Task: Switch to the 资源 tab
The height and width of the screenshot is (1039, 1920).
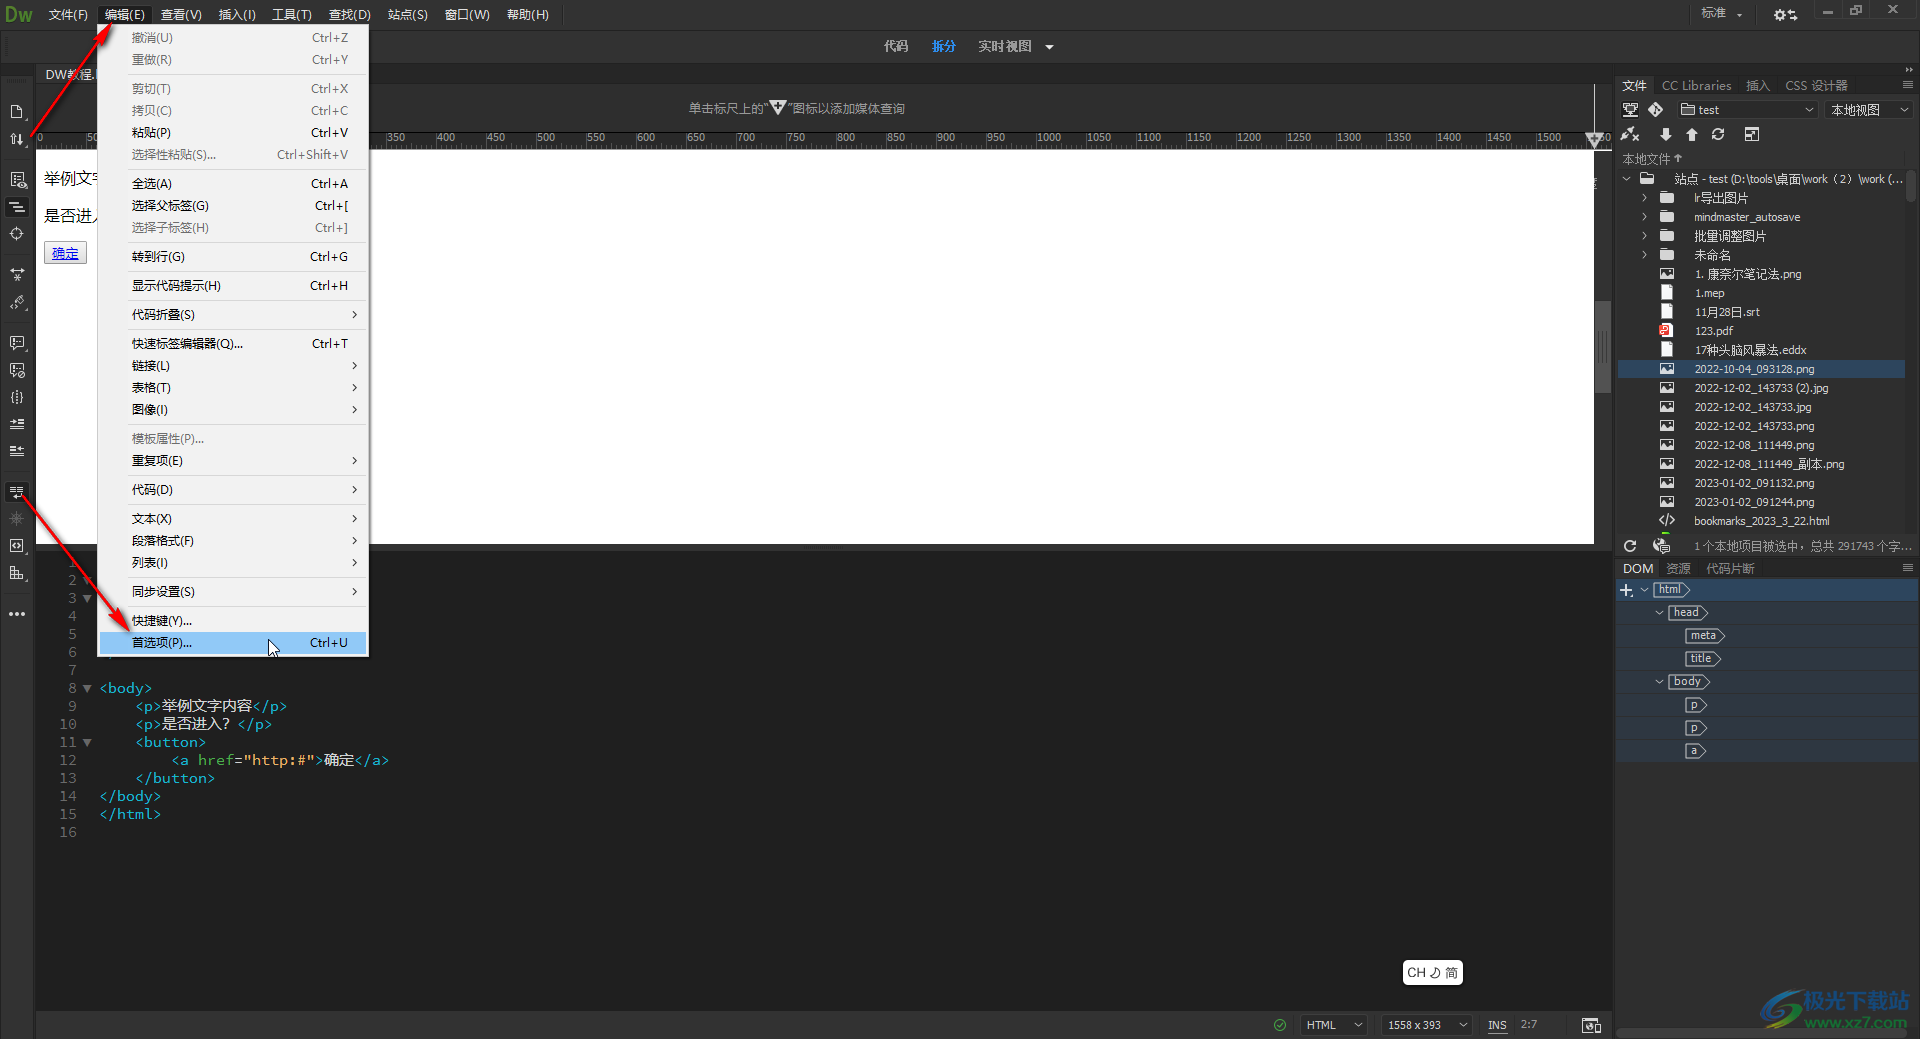Action: pyautogui.click(x=1678, y=568)
